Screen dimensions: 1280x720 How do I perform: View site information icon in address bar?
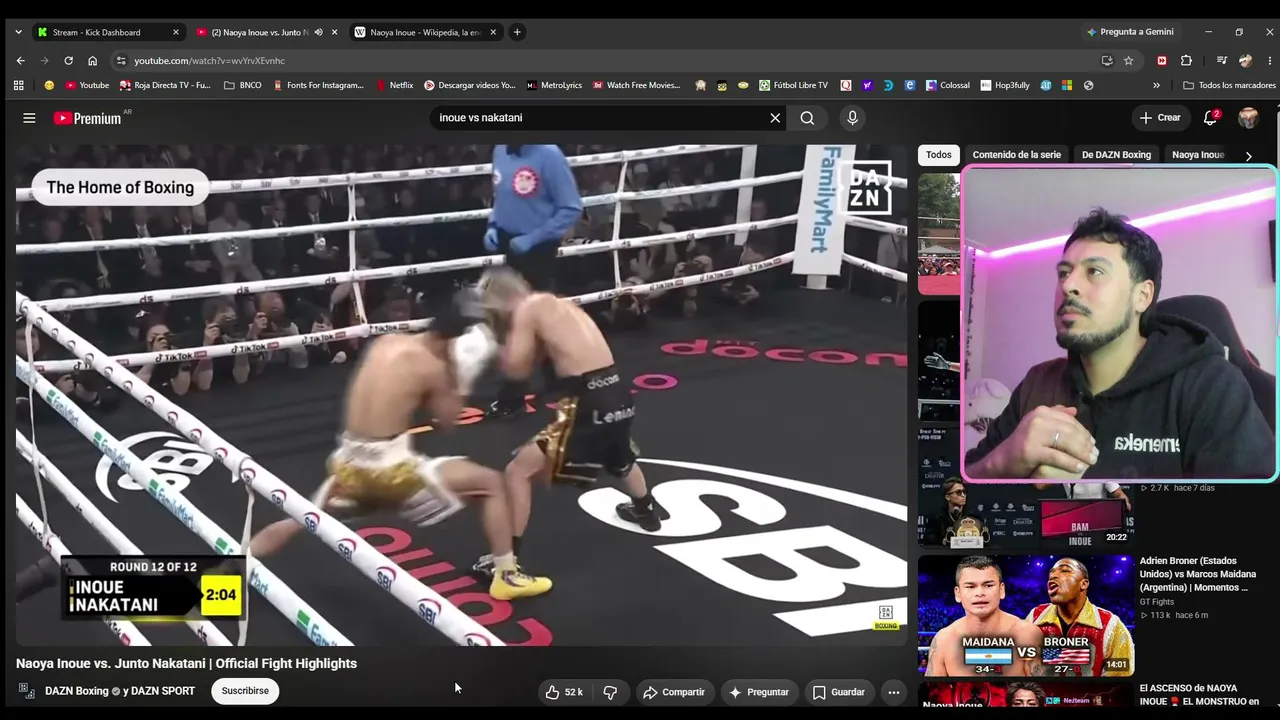[121, 60]
